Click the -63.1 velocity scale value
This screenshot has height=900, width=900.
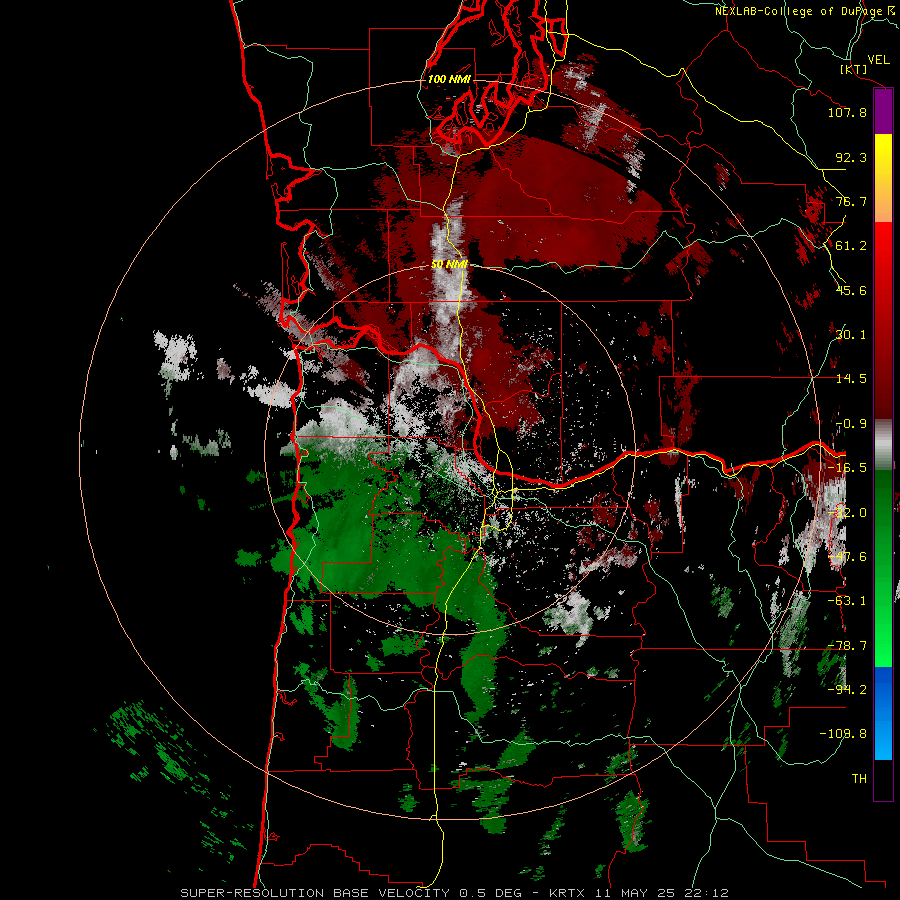[847, 601]
